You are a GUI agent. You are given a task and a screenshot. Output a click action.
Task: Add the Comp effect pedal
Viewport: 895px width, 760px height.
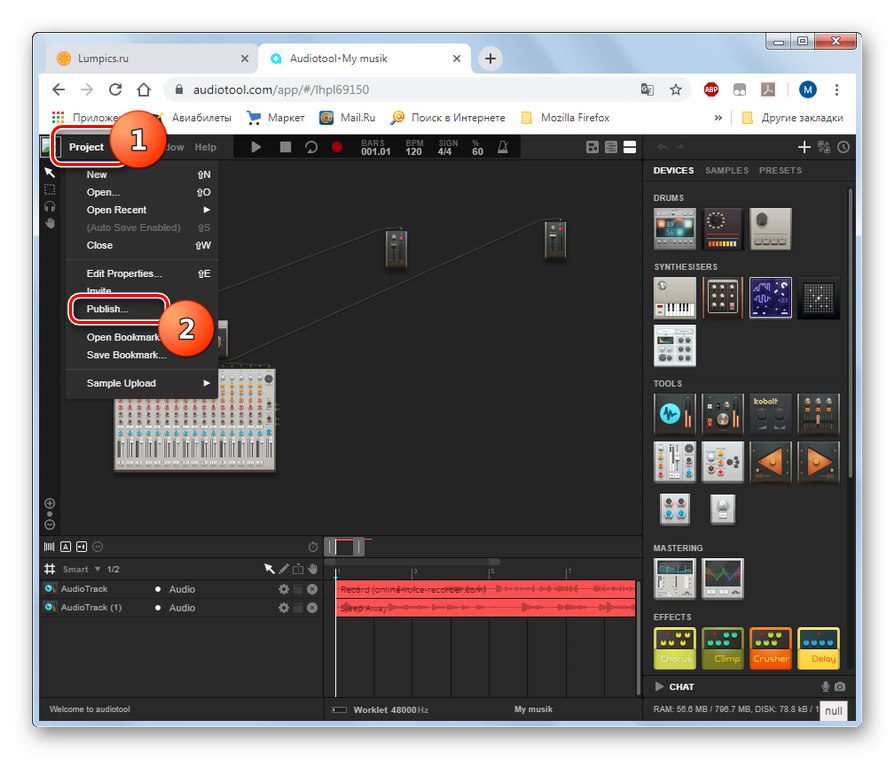tap(722, 648)
